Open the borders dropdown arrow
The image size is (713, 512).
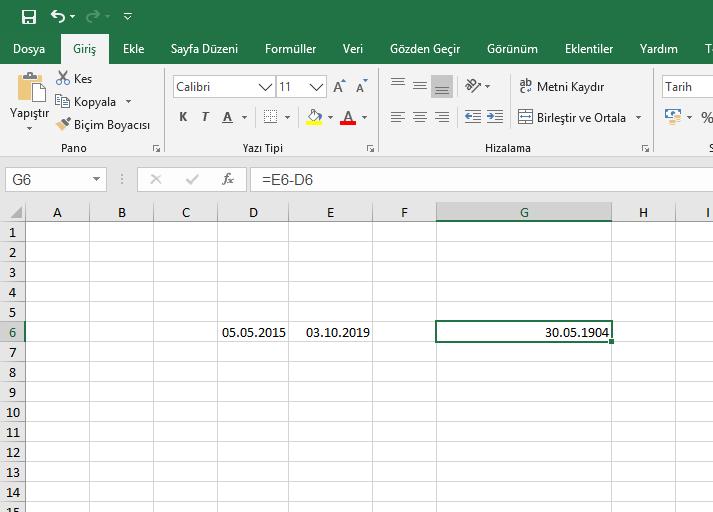[x=287, y=118]
